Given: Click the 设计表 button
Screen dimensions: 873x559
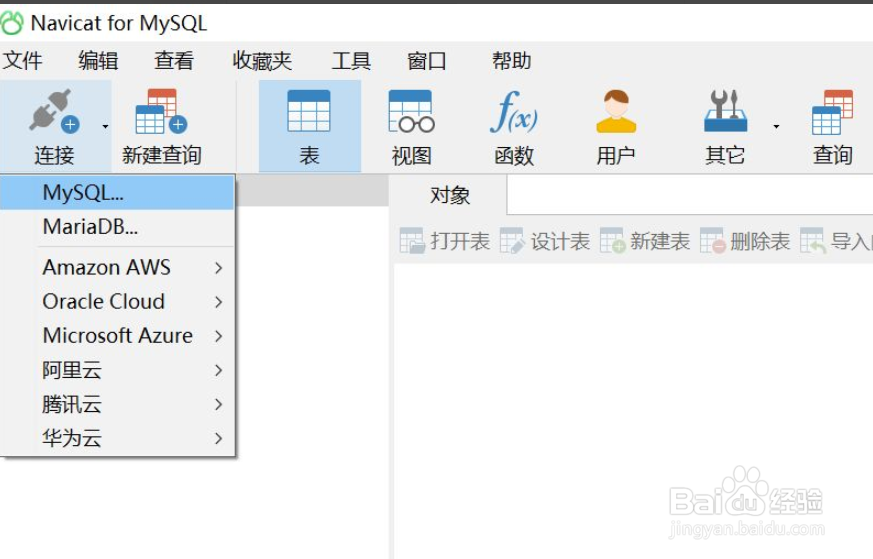Looking at the screenshot, I should pos(545,241).
